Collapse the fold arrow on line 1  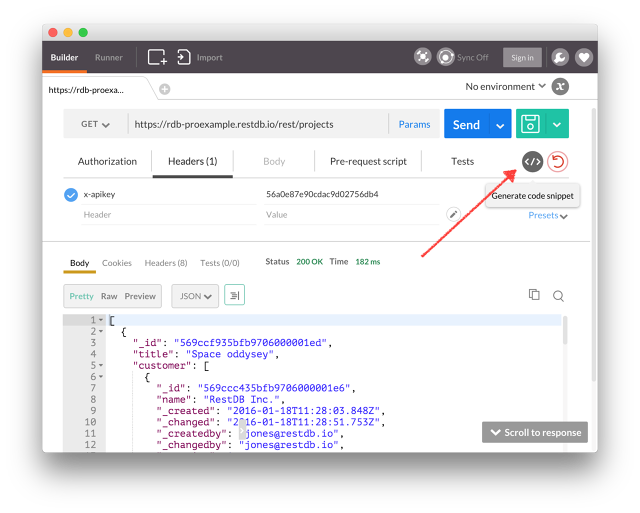[101, 320]
